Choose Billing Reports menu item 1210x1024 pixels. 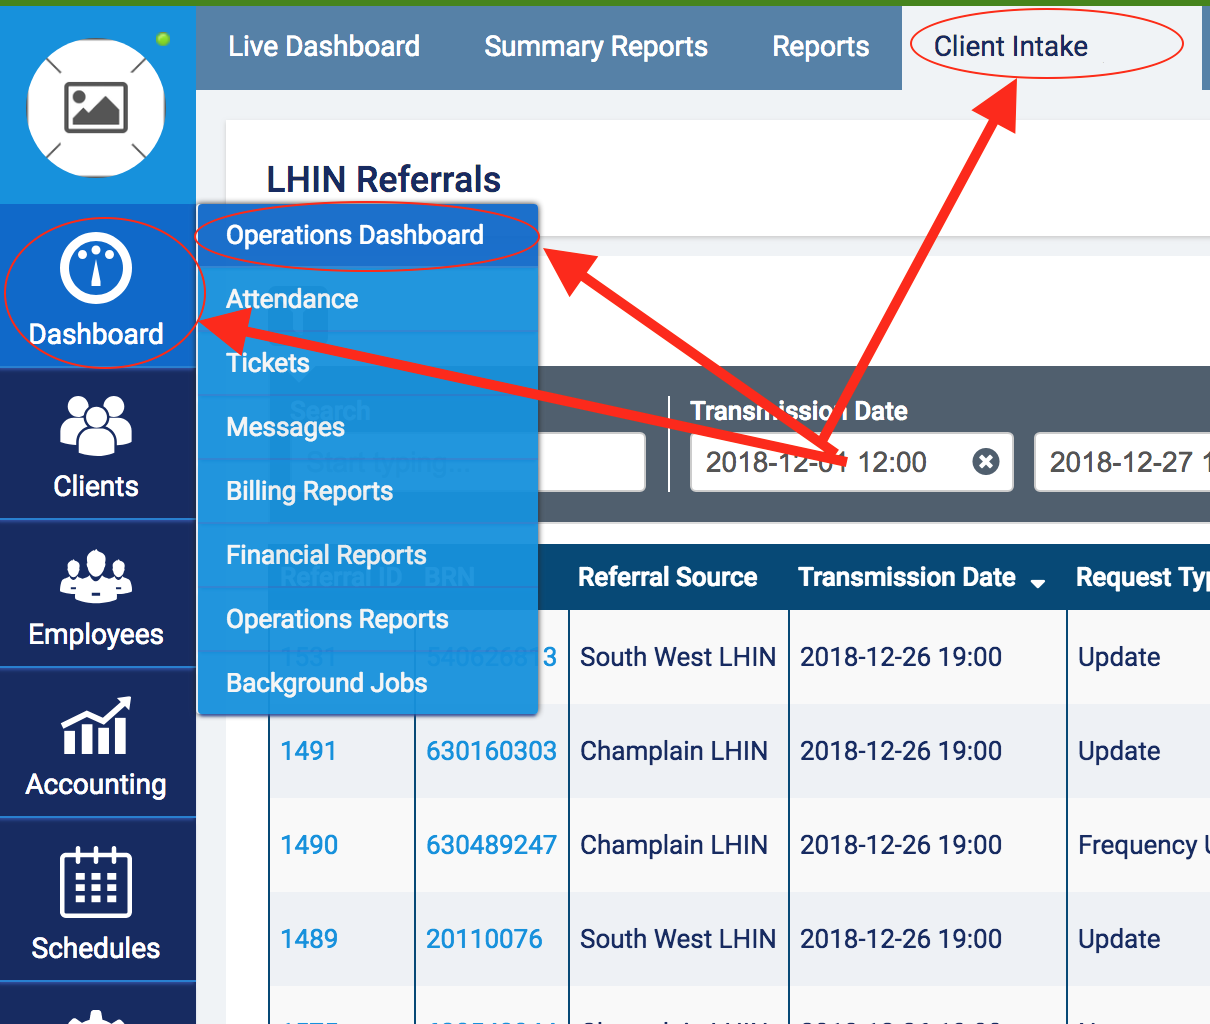click(x=368, y=491)
